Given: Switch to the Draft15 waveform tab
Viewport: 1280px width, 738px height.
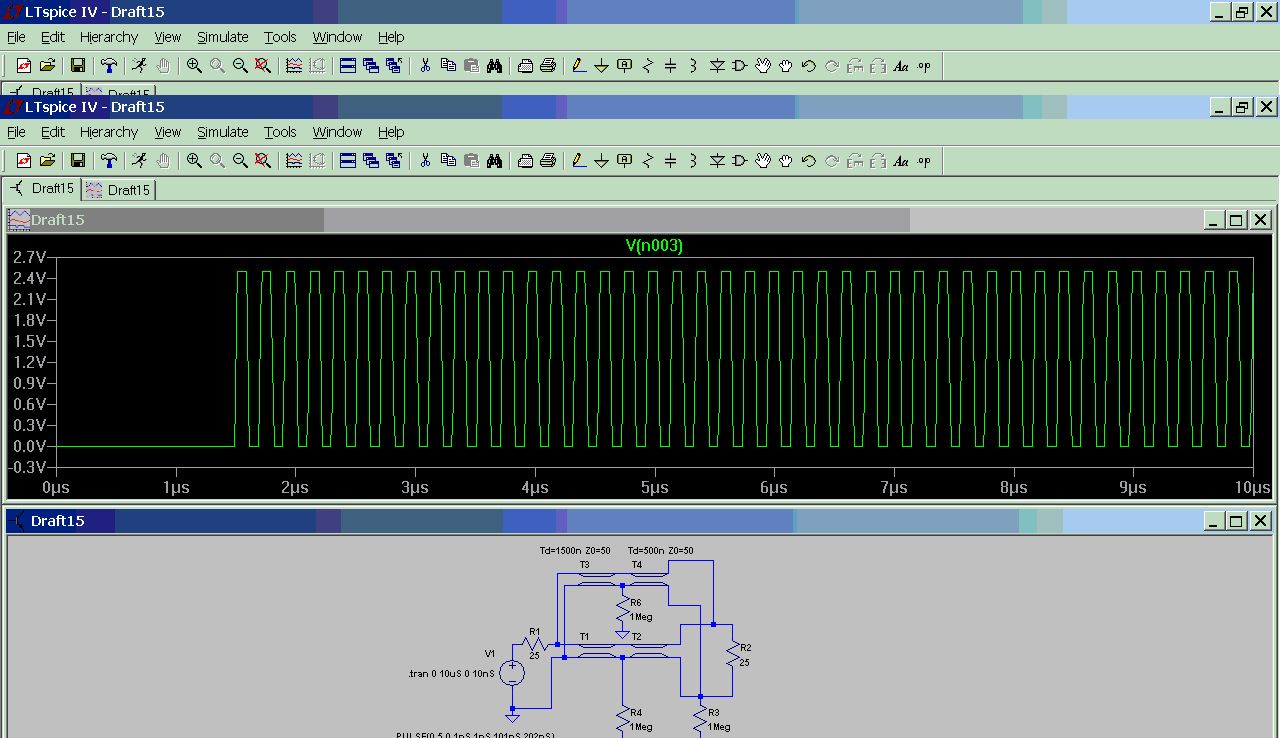Looking at the screenshot, I should (119, 190).
